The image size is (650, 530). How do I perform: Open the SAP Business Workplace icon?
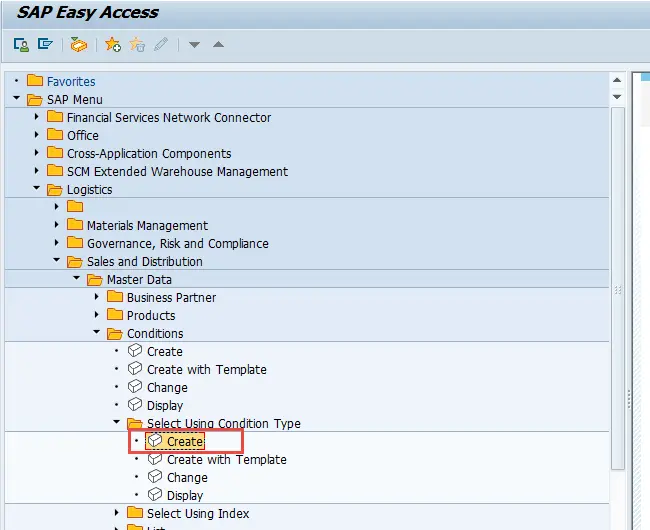click(x=78, y=44)
